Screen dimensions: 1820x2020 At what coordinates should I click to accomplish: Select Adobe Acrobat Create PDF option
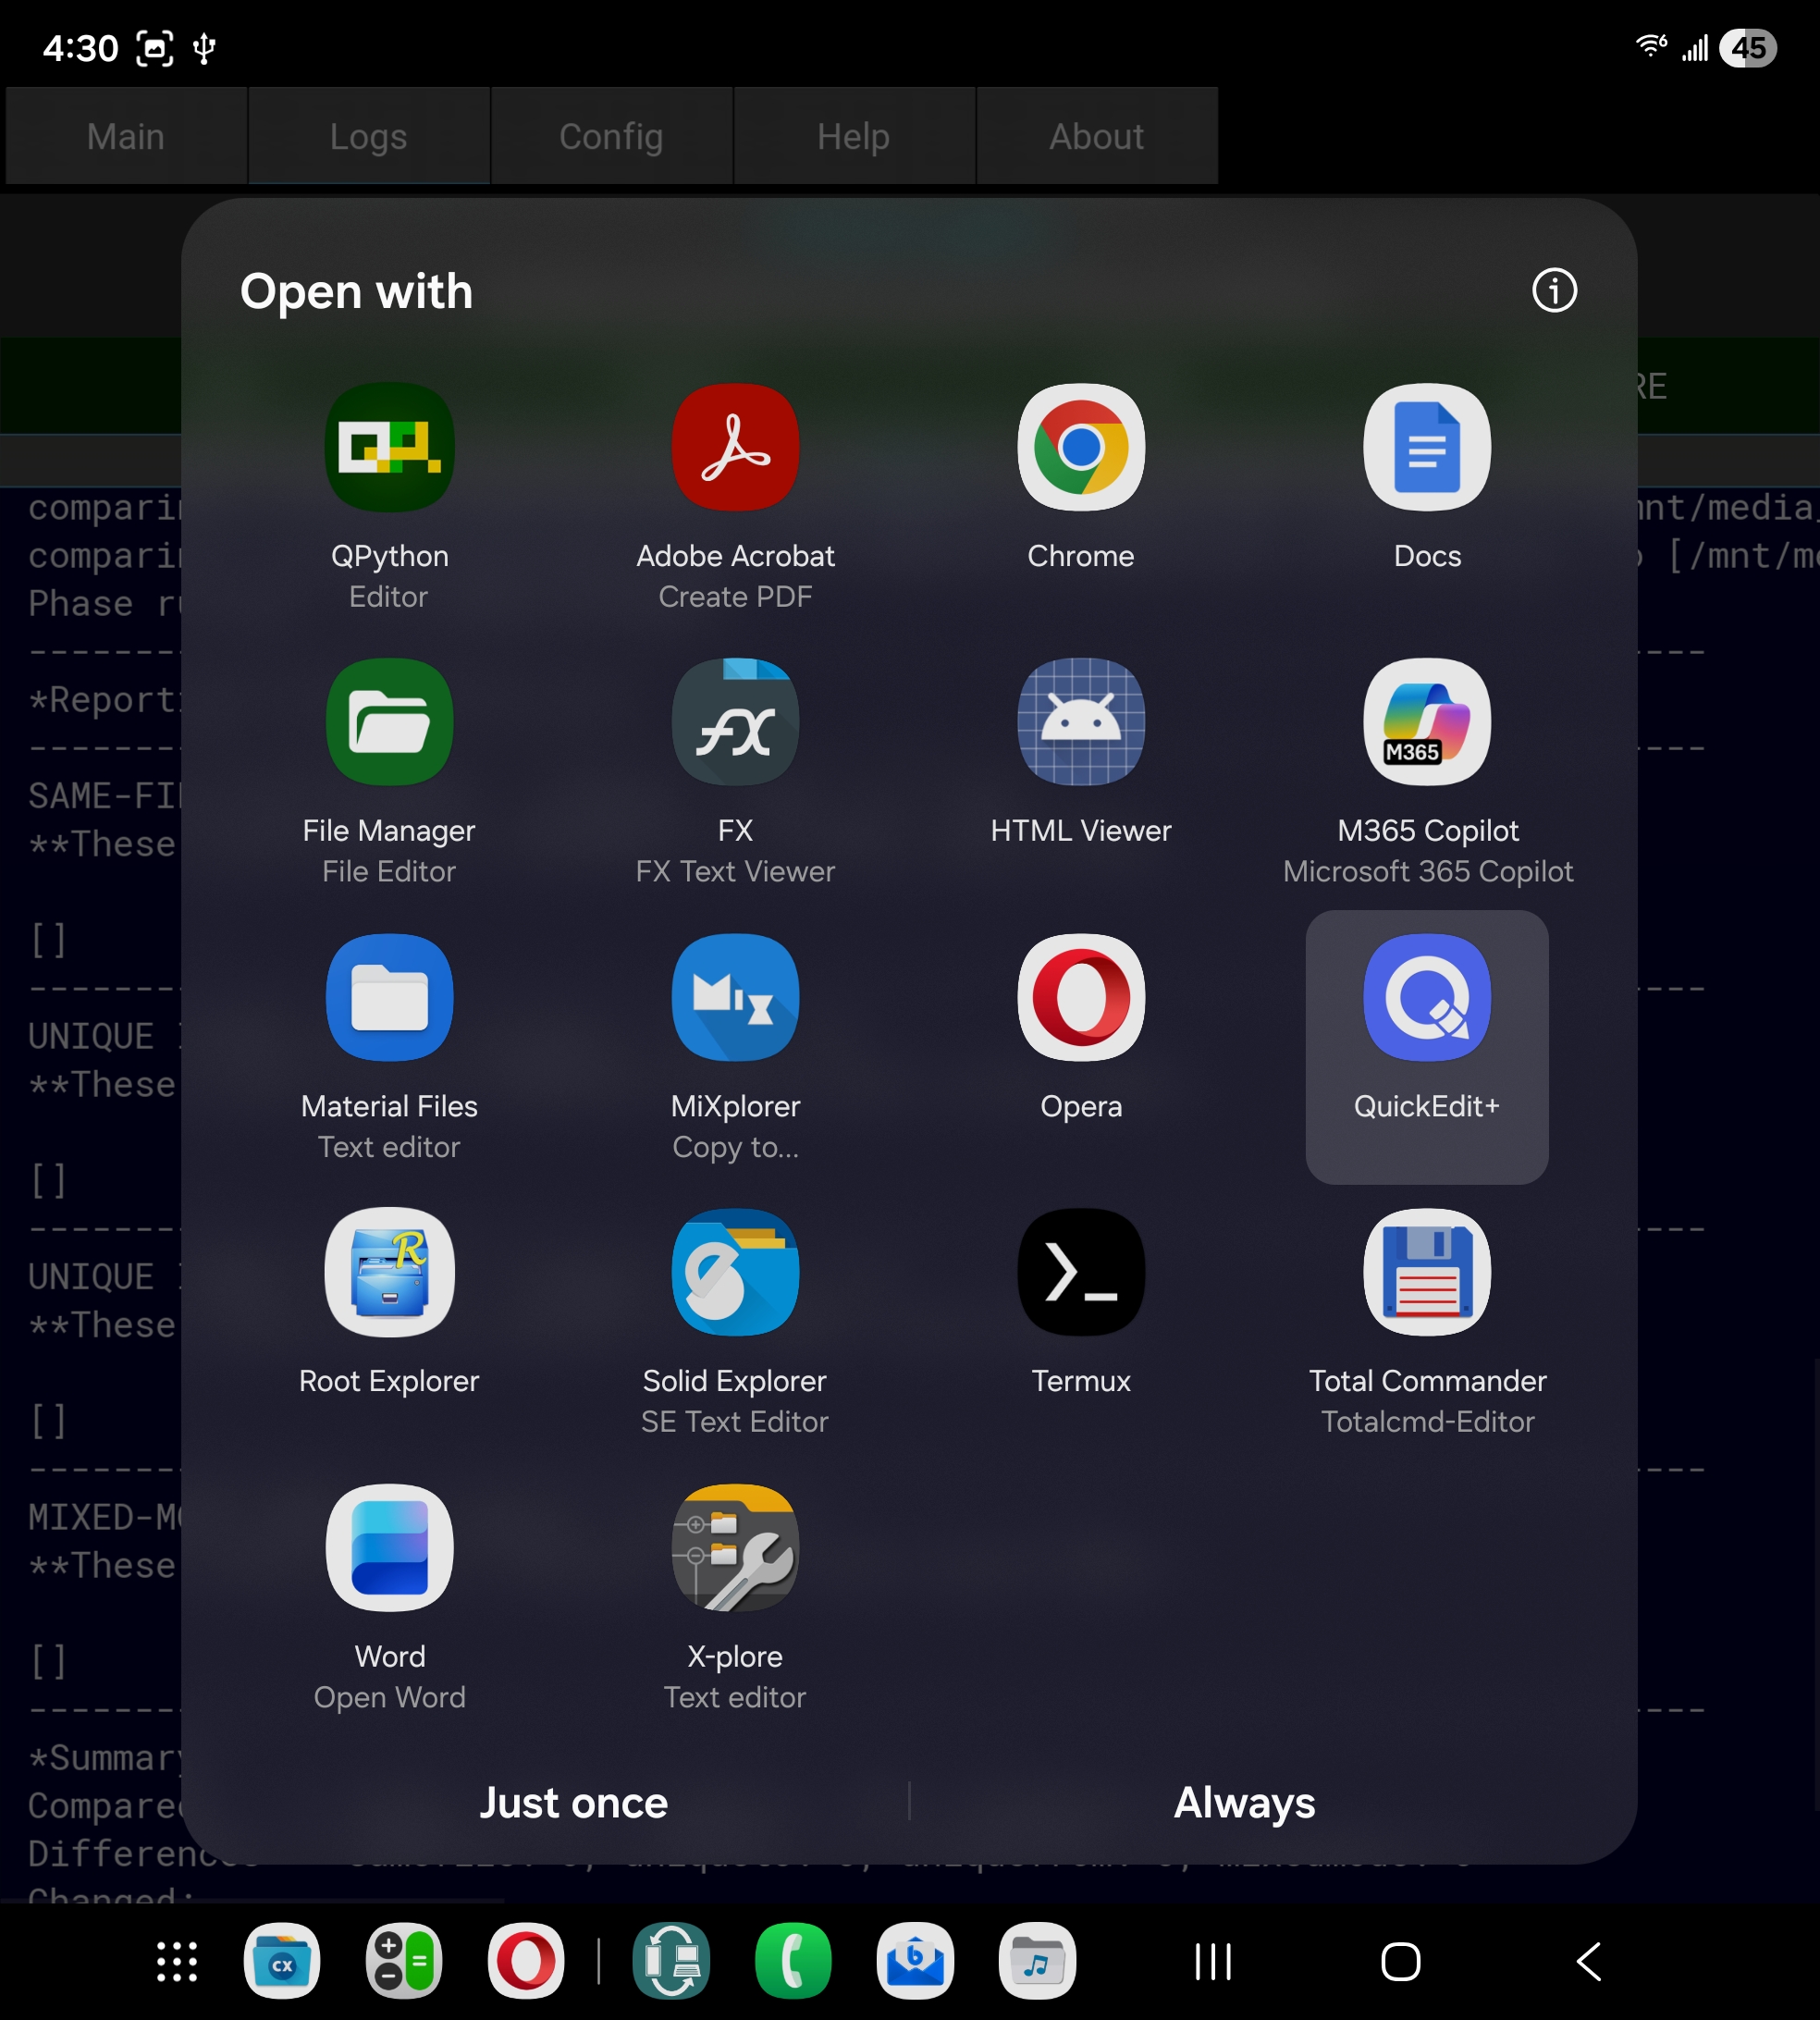(x=735, y=448)
